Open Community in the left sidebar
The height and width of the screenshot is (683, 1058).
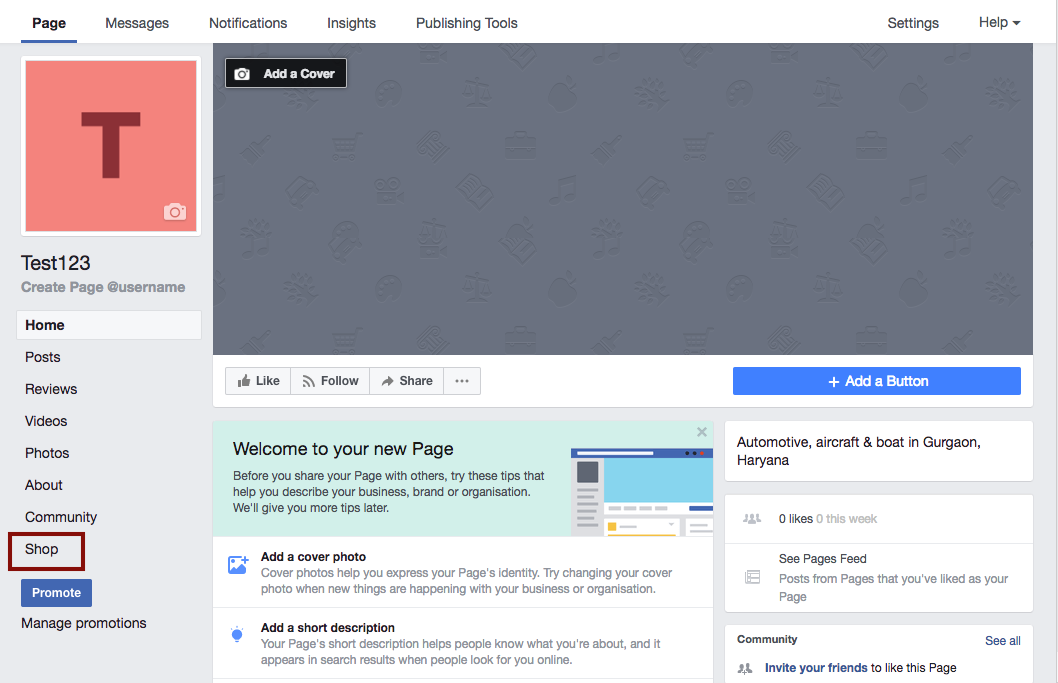(61, 517)
